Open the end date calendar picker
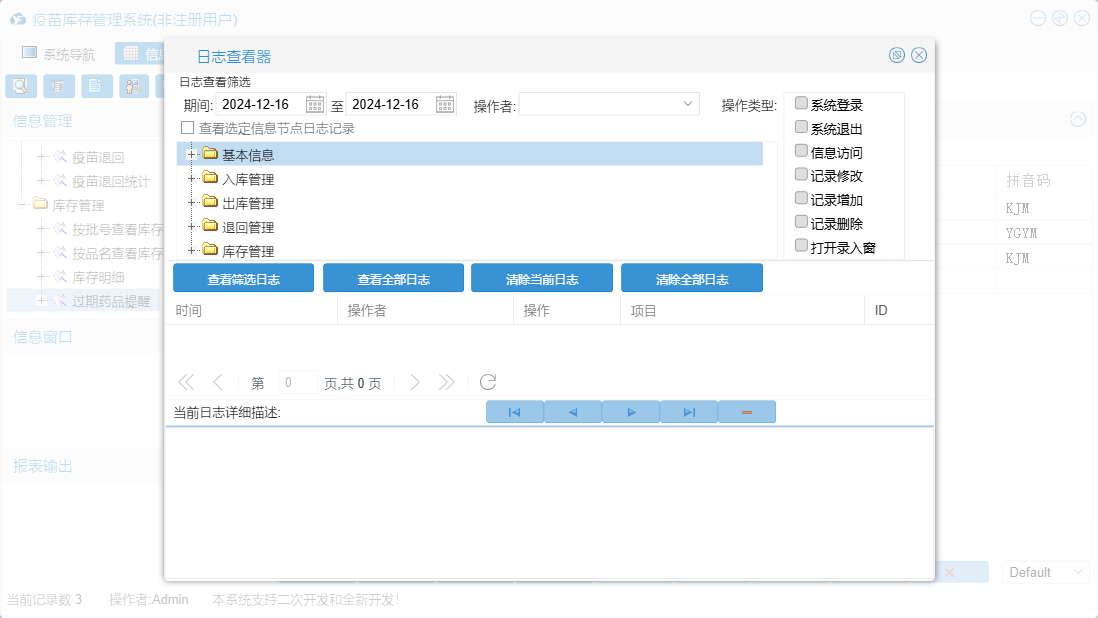Screen dimensions: 1098x618 (445, 104)
